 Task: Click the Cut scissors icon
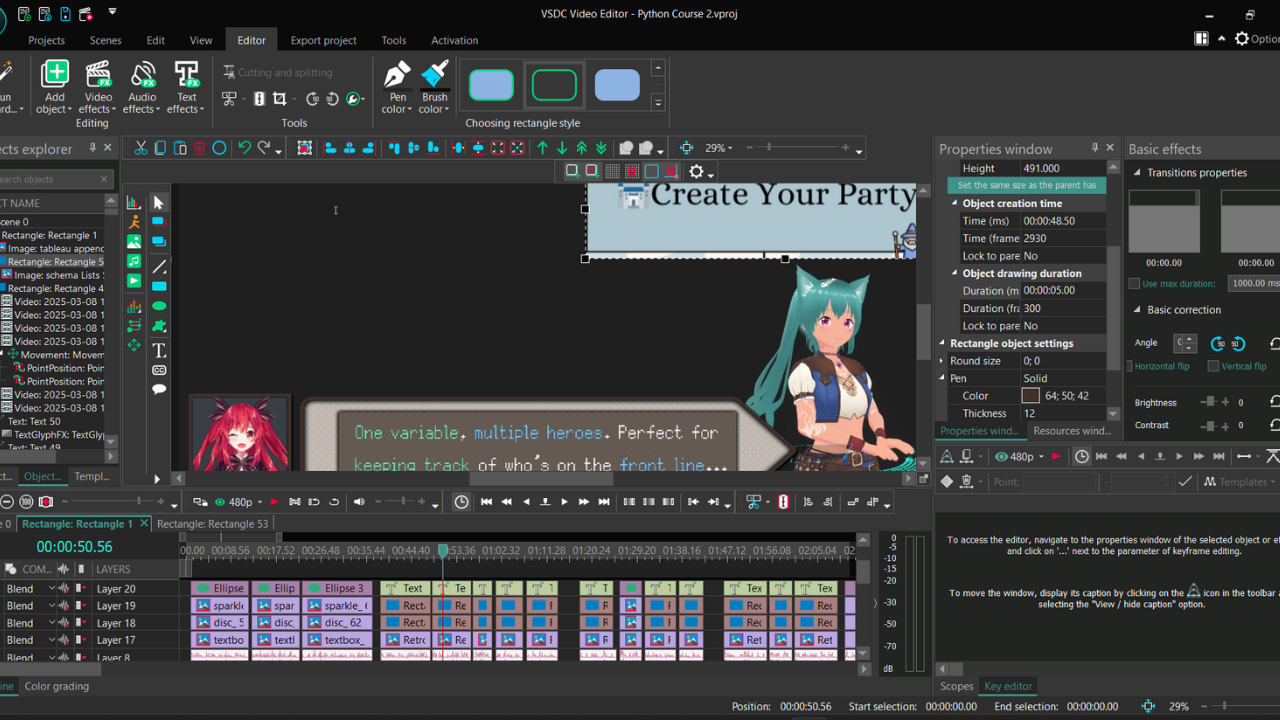pyautogui.click(x=141, y=148)
